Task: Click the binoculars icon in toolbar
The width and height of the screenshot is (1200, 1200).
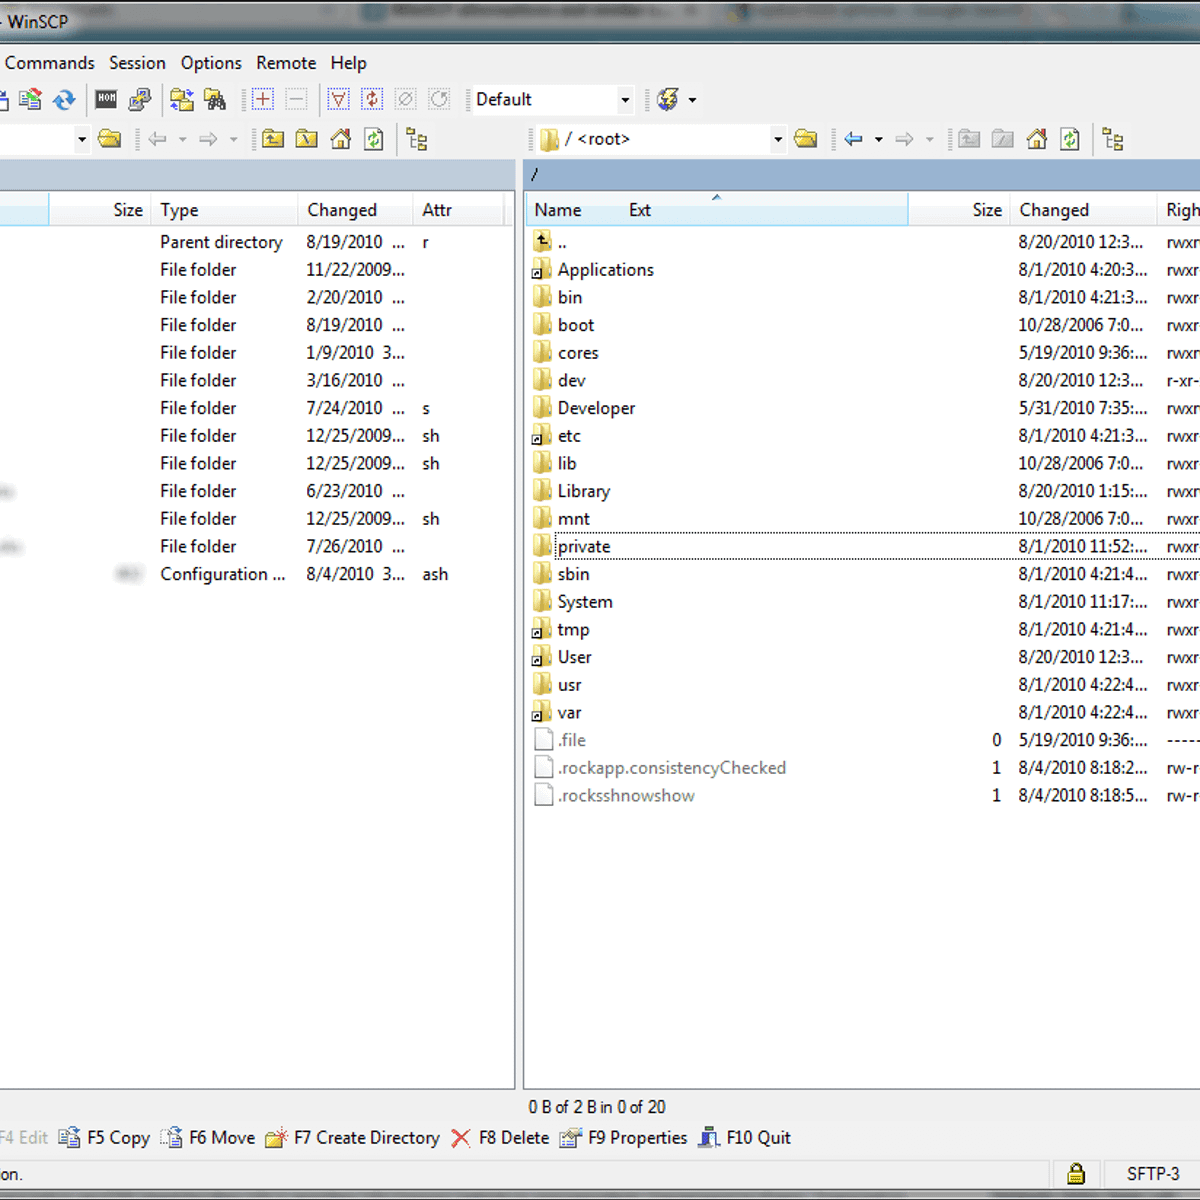Action: (x=215, y=99)
